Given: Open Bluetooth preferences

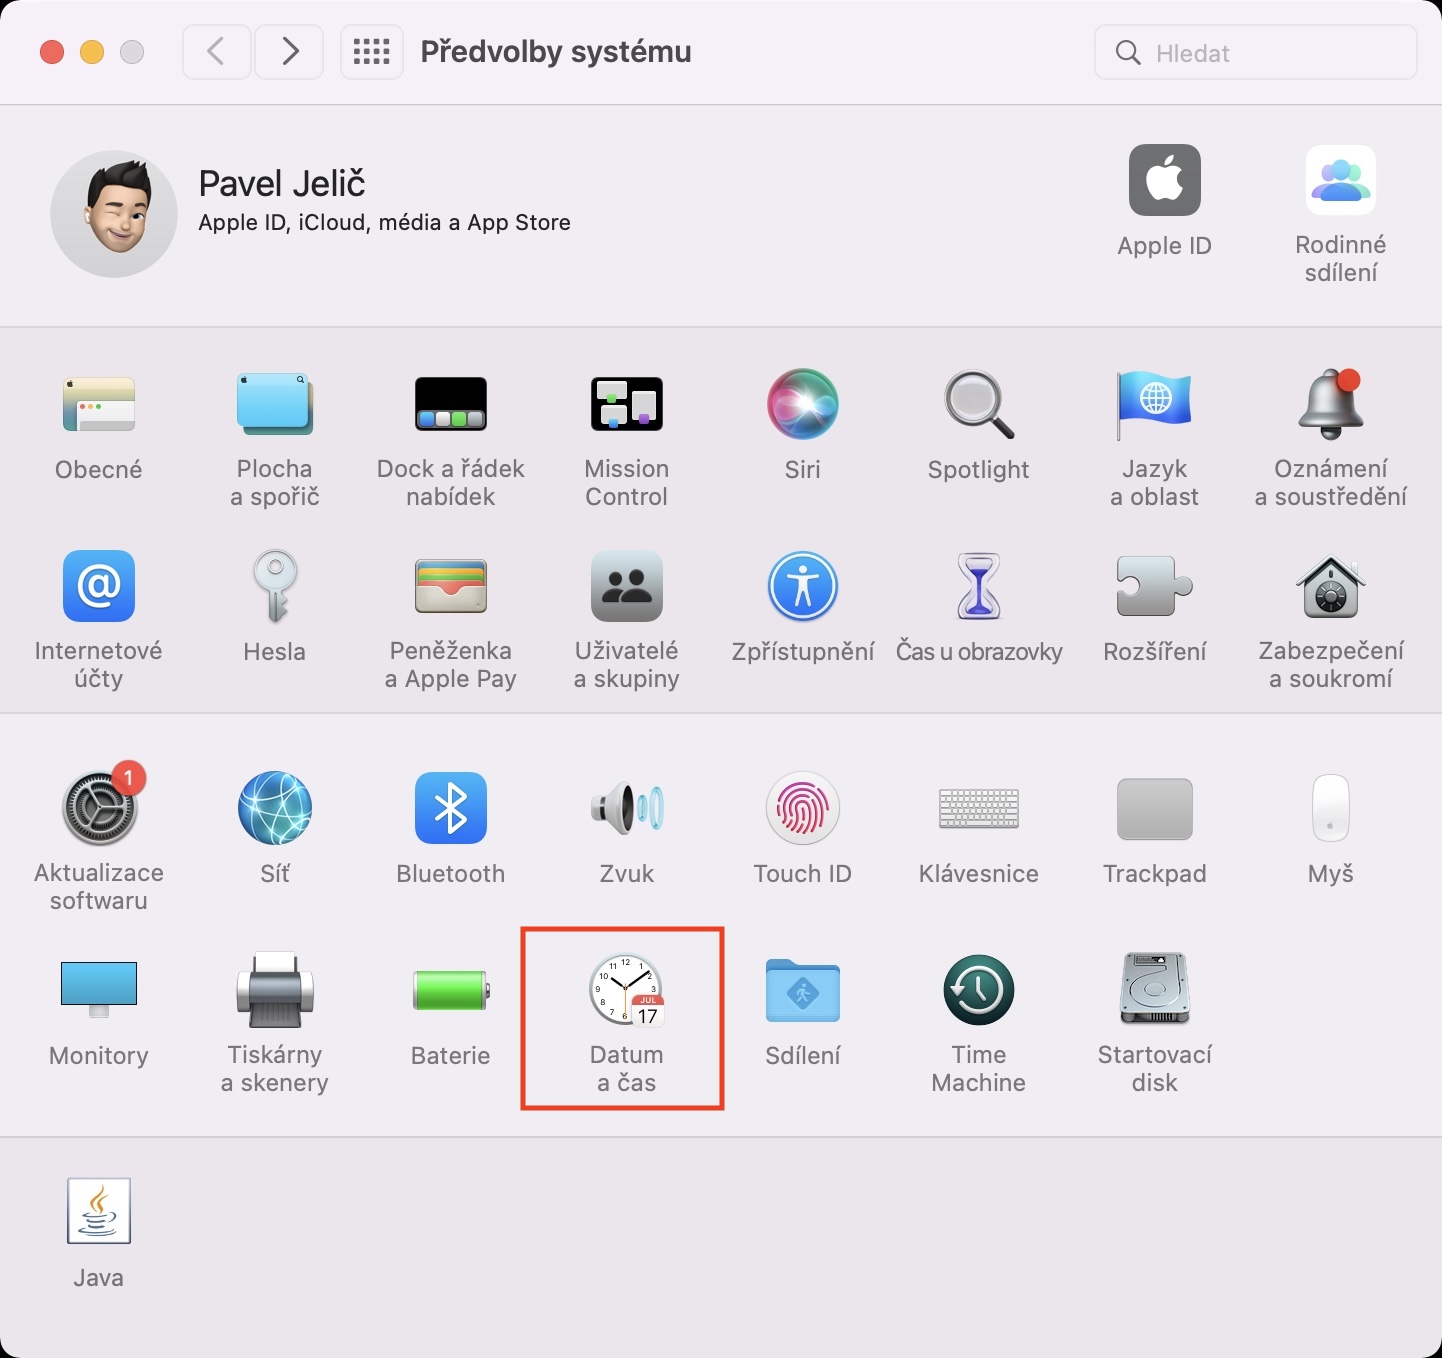Looking at the screenshot, I should (x=451, y=808).
